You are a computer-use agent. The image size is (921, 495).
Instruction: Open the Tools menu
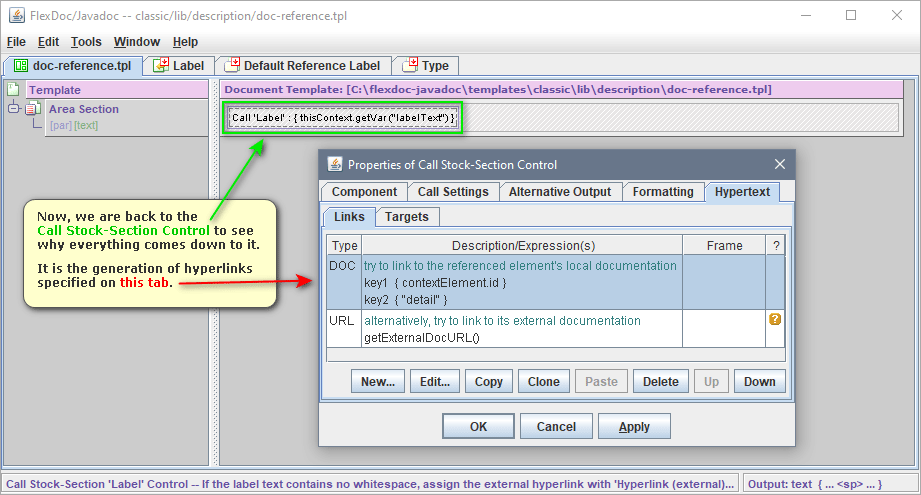point(86,42)
